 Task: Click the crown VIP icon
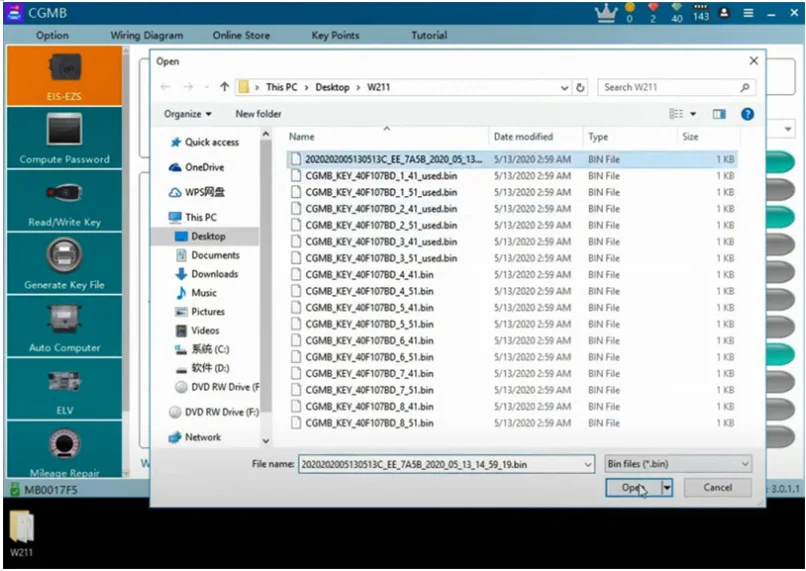[x=607, y=12]
